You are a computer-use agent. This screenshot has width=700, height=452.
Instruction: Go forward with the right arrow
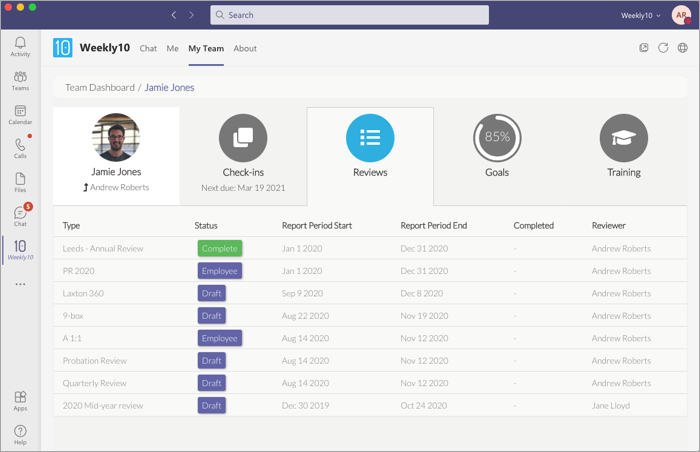[191, 15]
